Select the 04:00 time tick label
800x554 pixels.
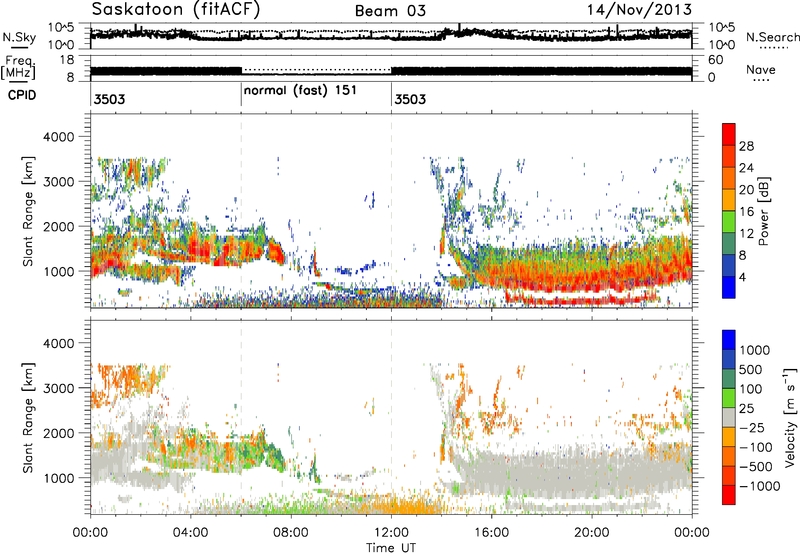click(190, 533)
